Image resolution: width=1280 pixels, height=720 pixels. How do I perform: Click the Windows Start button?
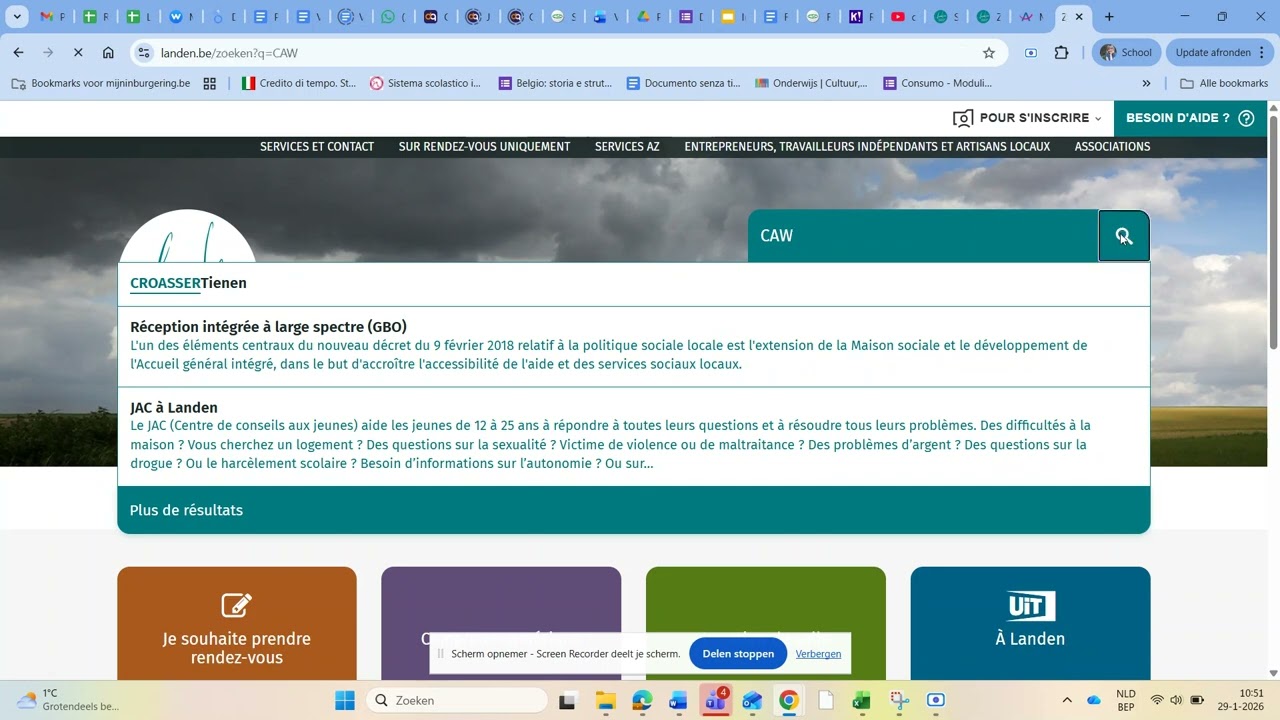coord(345,700)
